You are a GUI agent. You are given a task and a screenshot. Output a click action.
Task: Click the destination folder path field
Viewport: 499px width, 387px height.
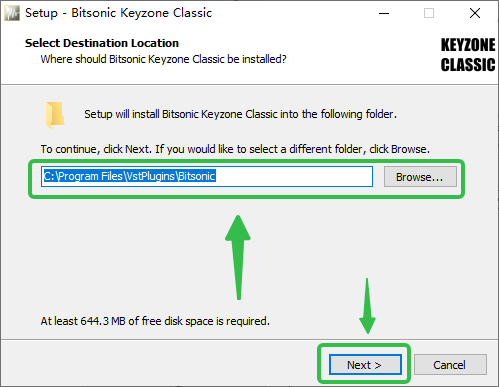pos(207,176)
